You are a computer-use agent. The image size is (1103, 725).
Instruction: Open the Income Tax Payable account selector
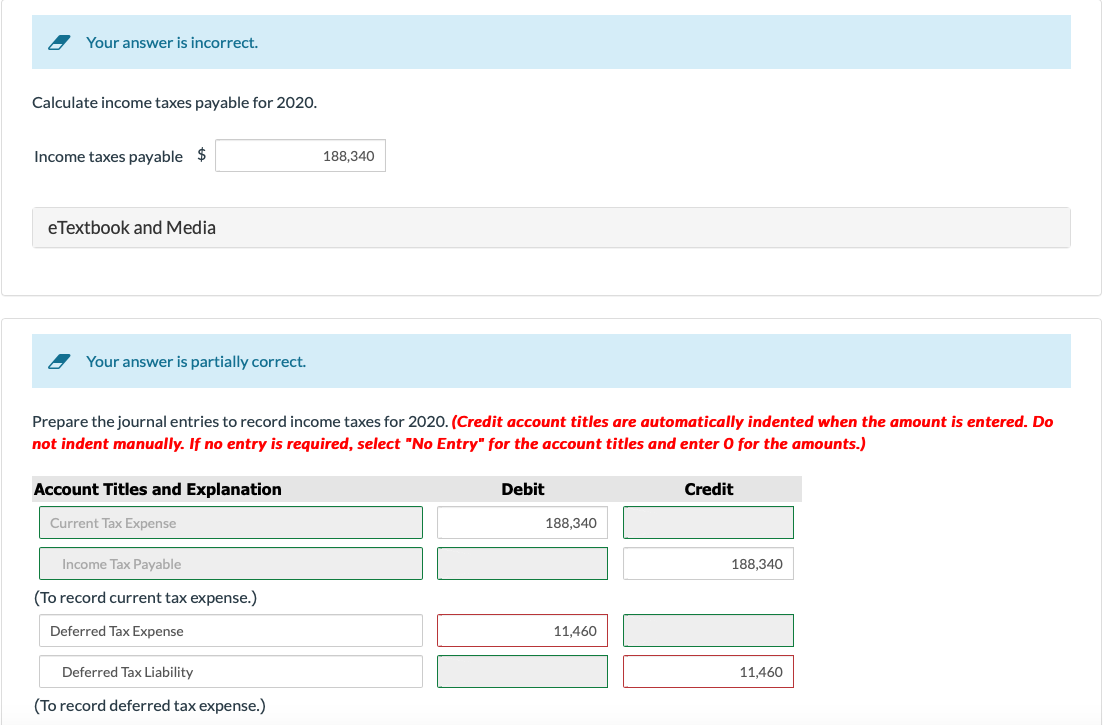[231, 563]
